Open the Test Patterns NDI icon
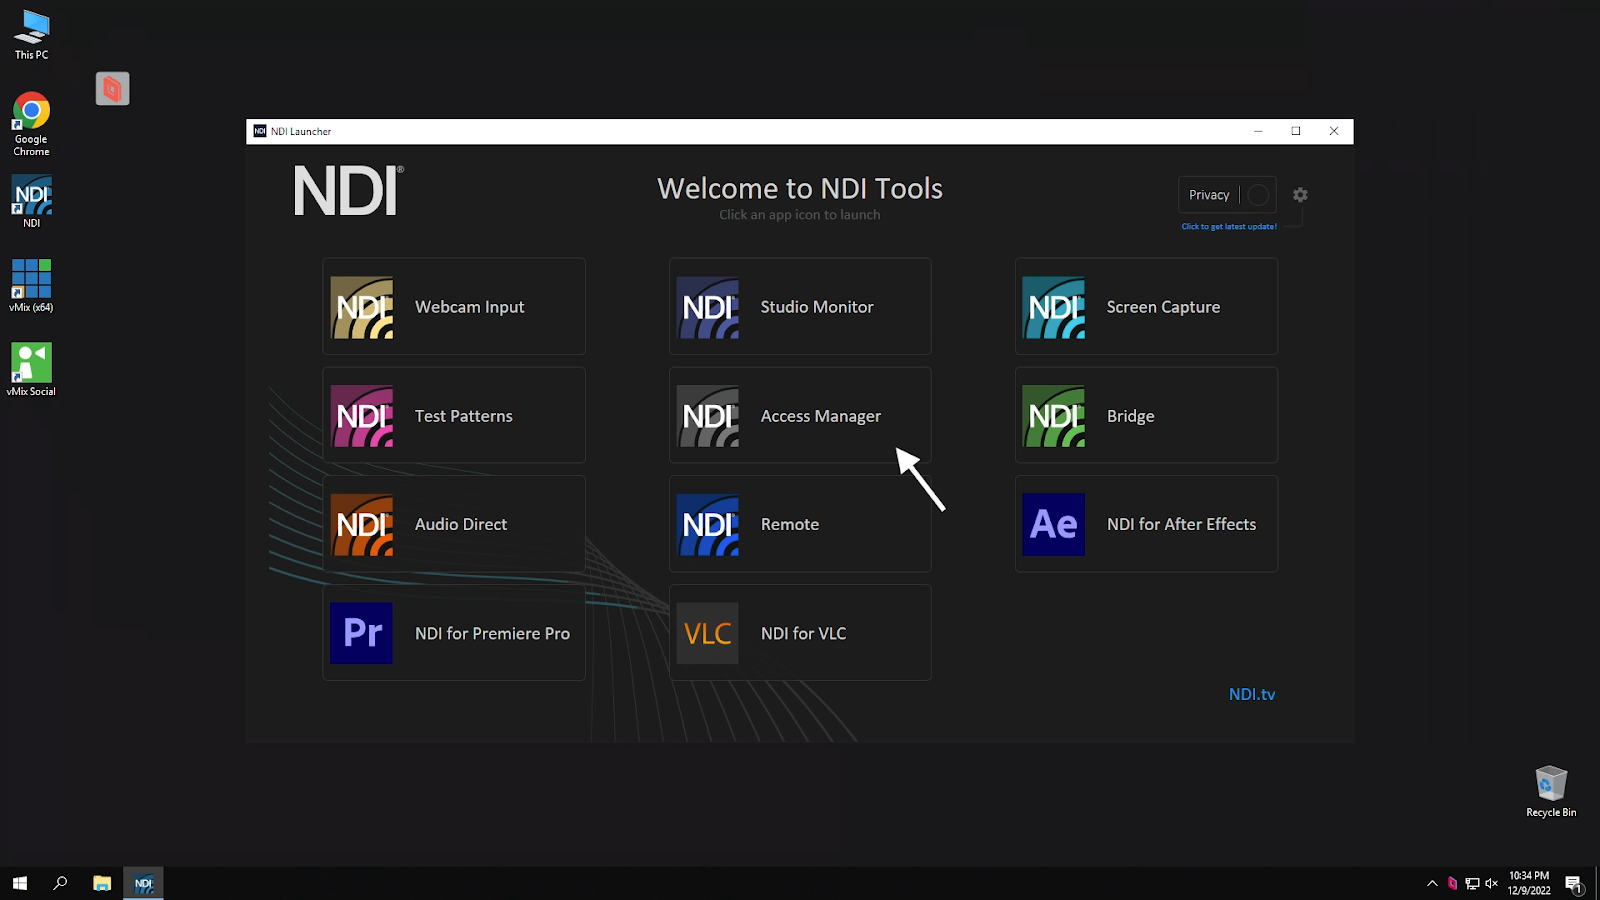The width and height of the screenshot is (1600, 900). [x=362, y=416]
